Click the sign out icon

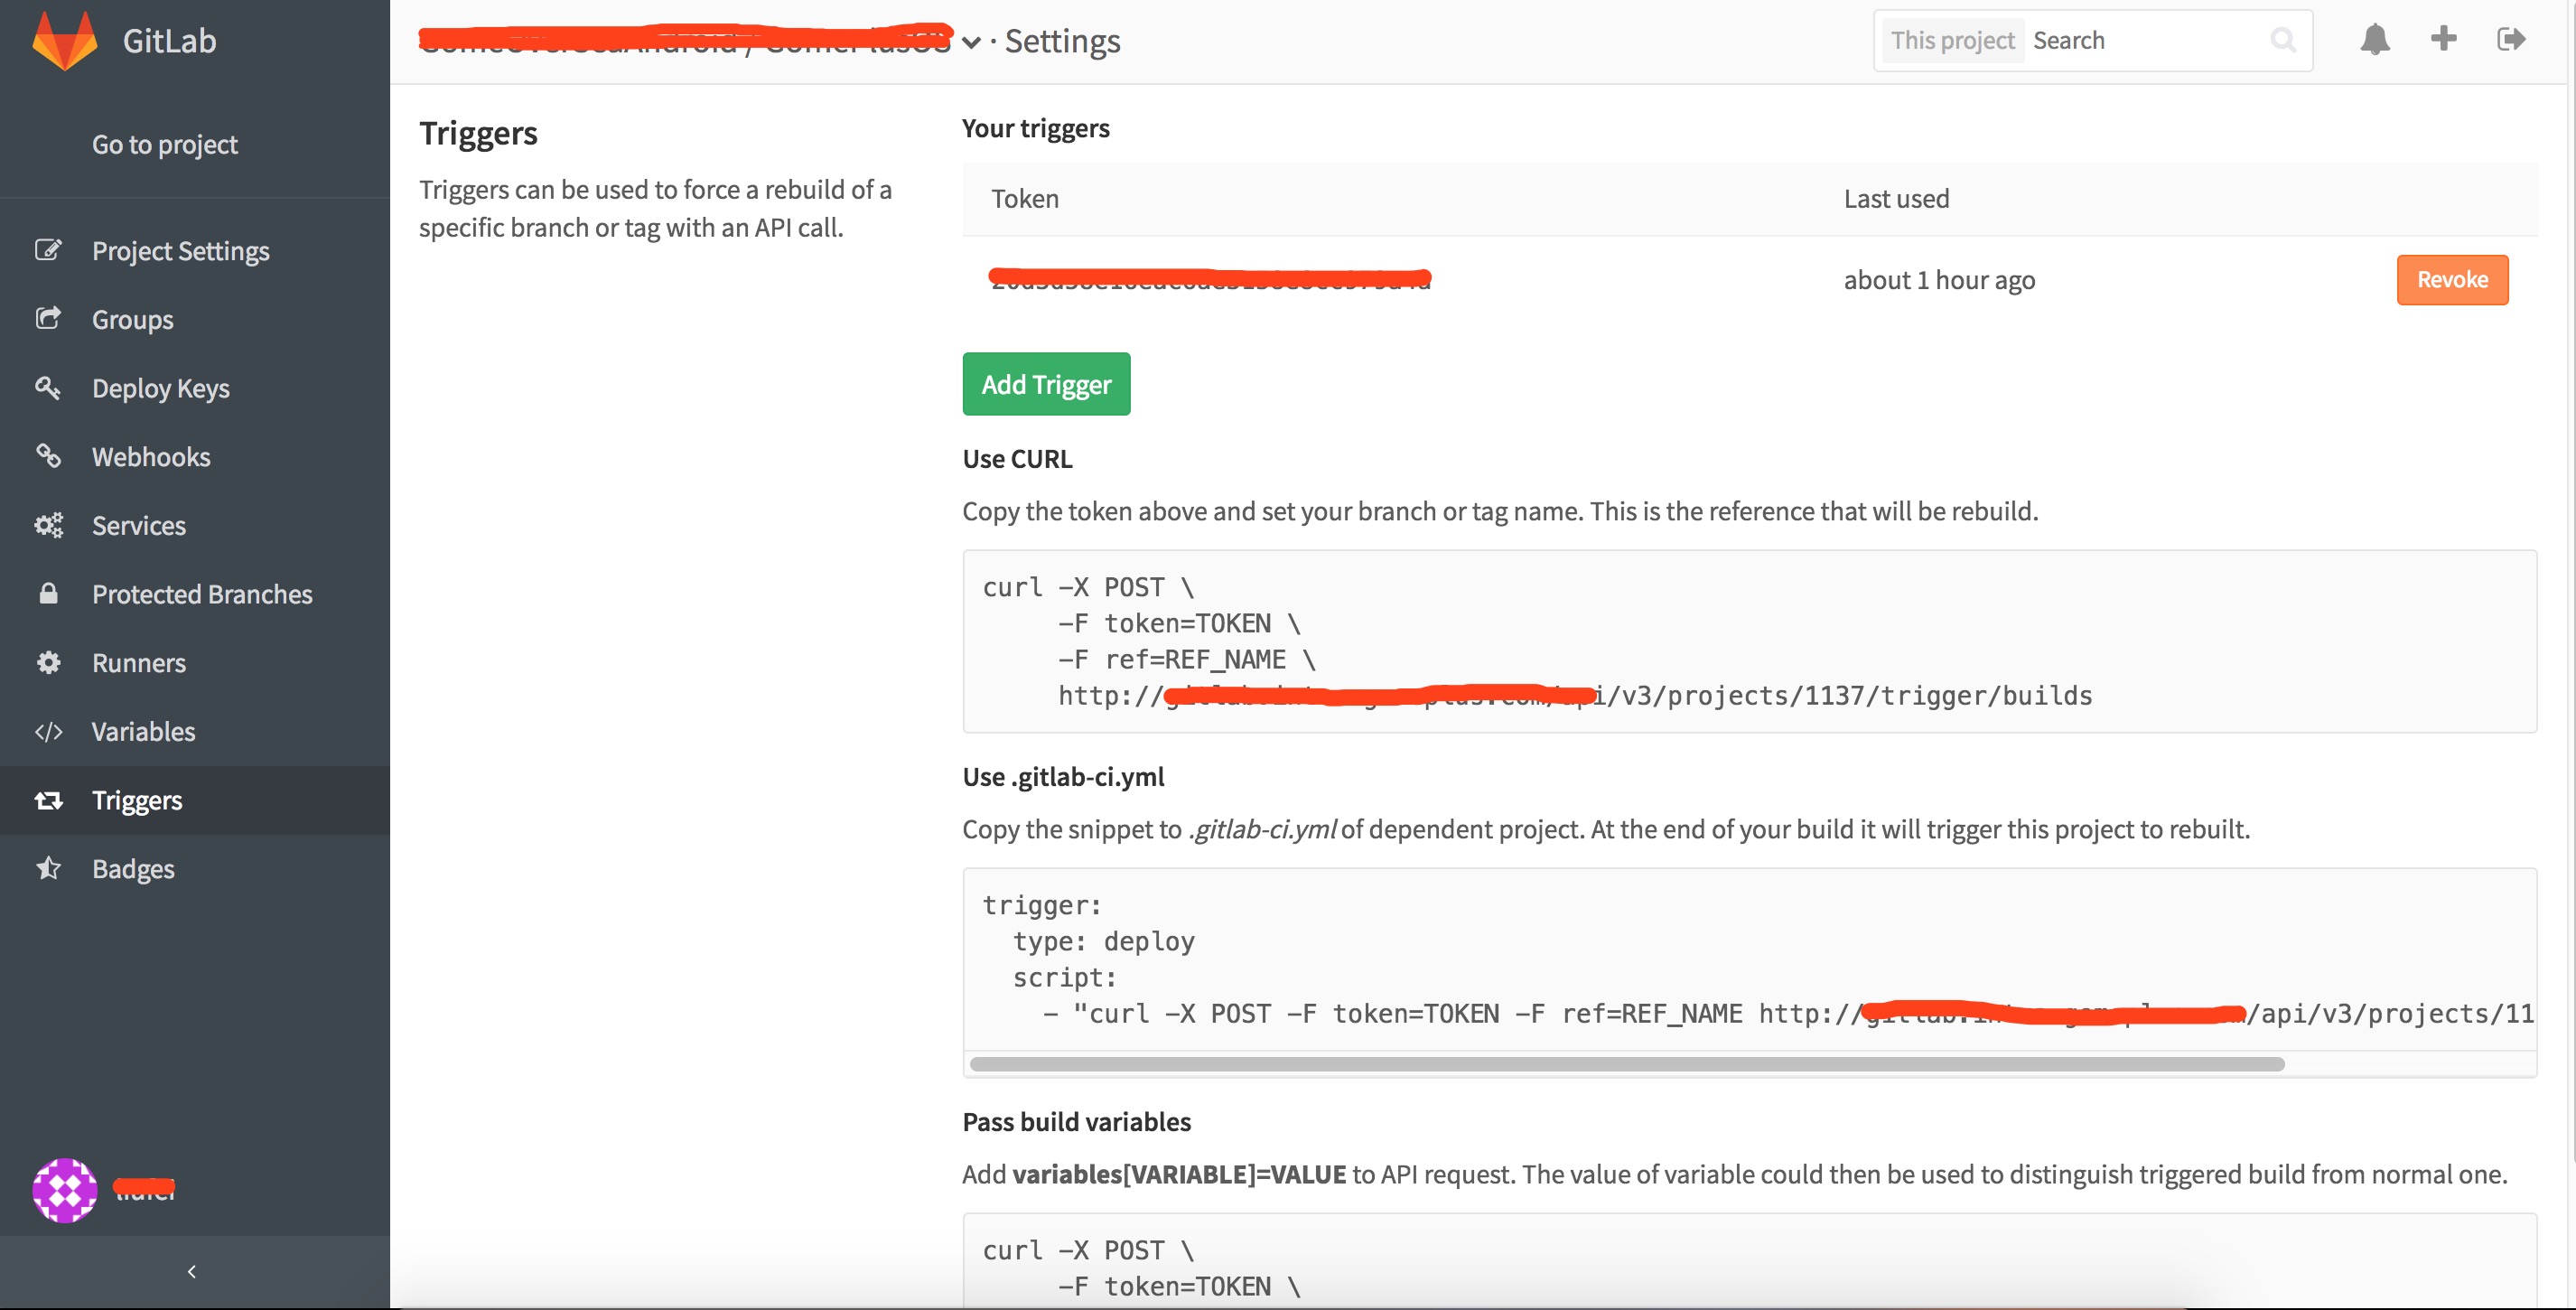pos(2511,40)
